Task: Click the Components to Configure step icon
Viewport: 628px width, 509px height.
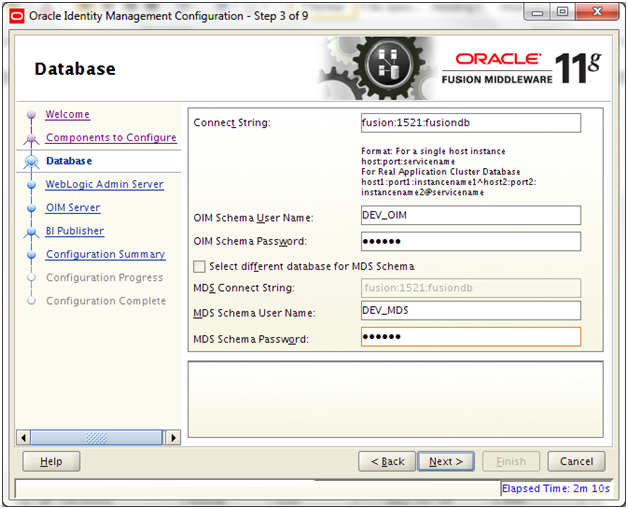Action: point(31,139)
